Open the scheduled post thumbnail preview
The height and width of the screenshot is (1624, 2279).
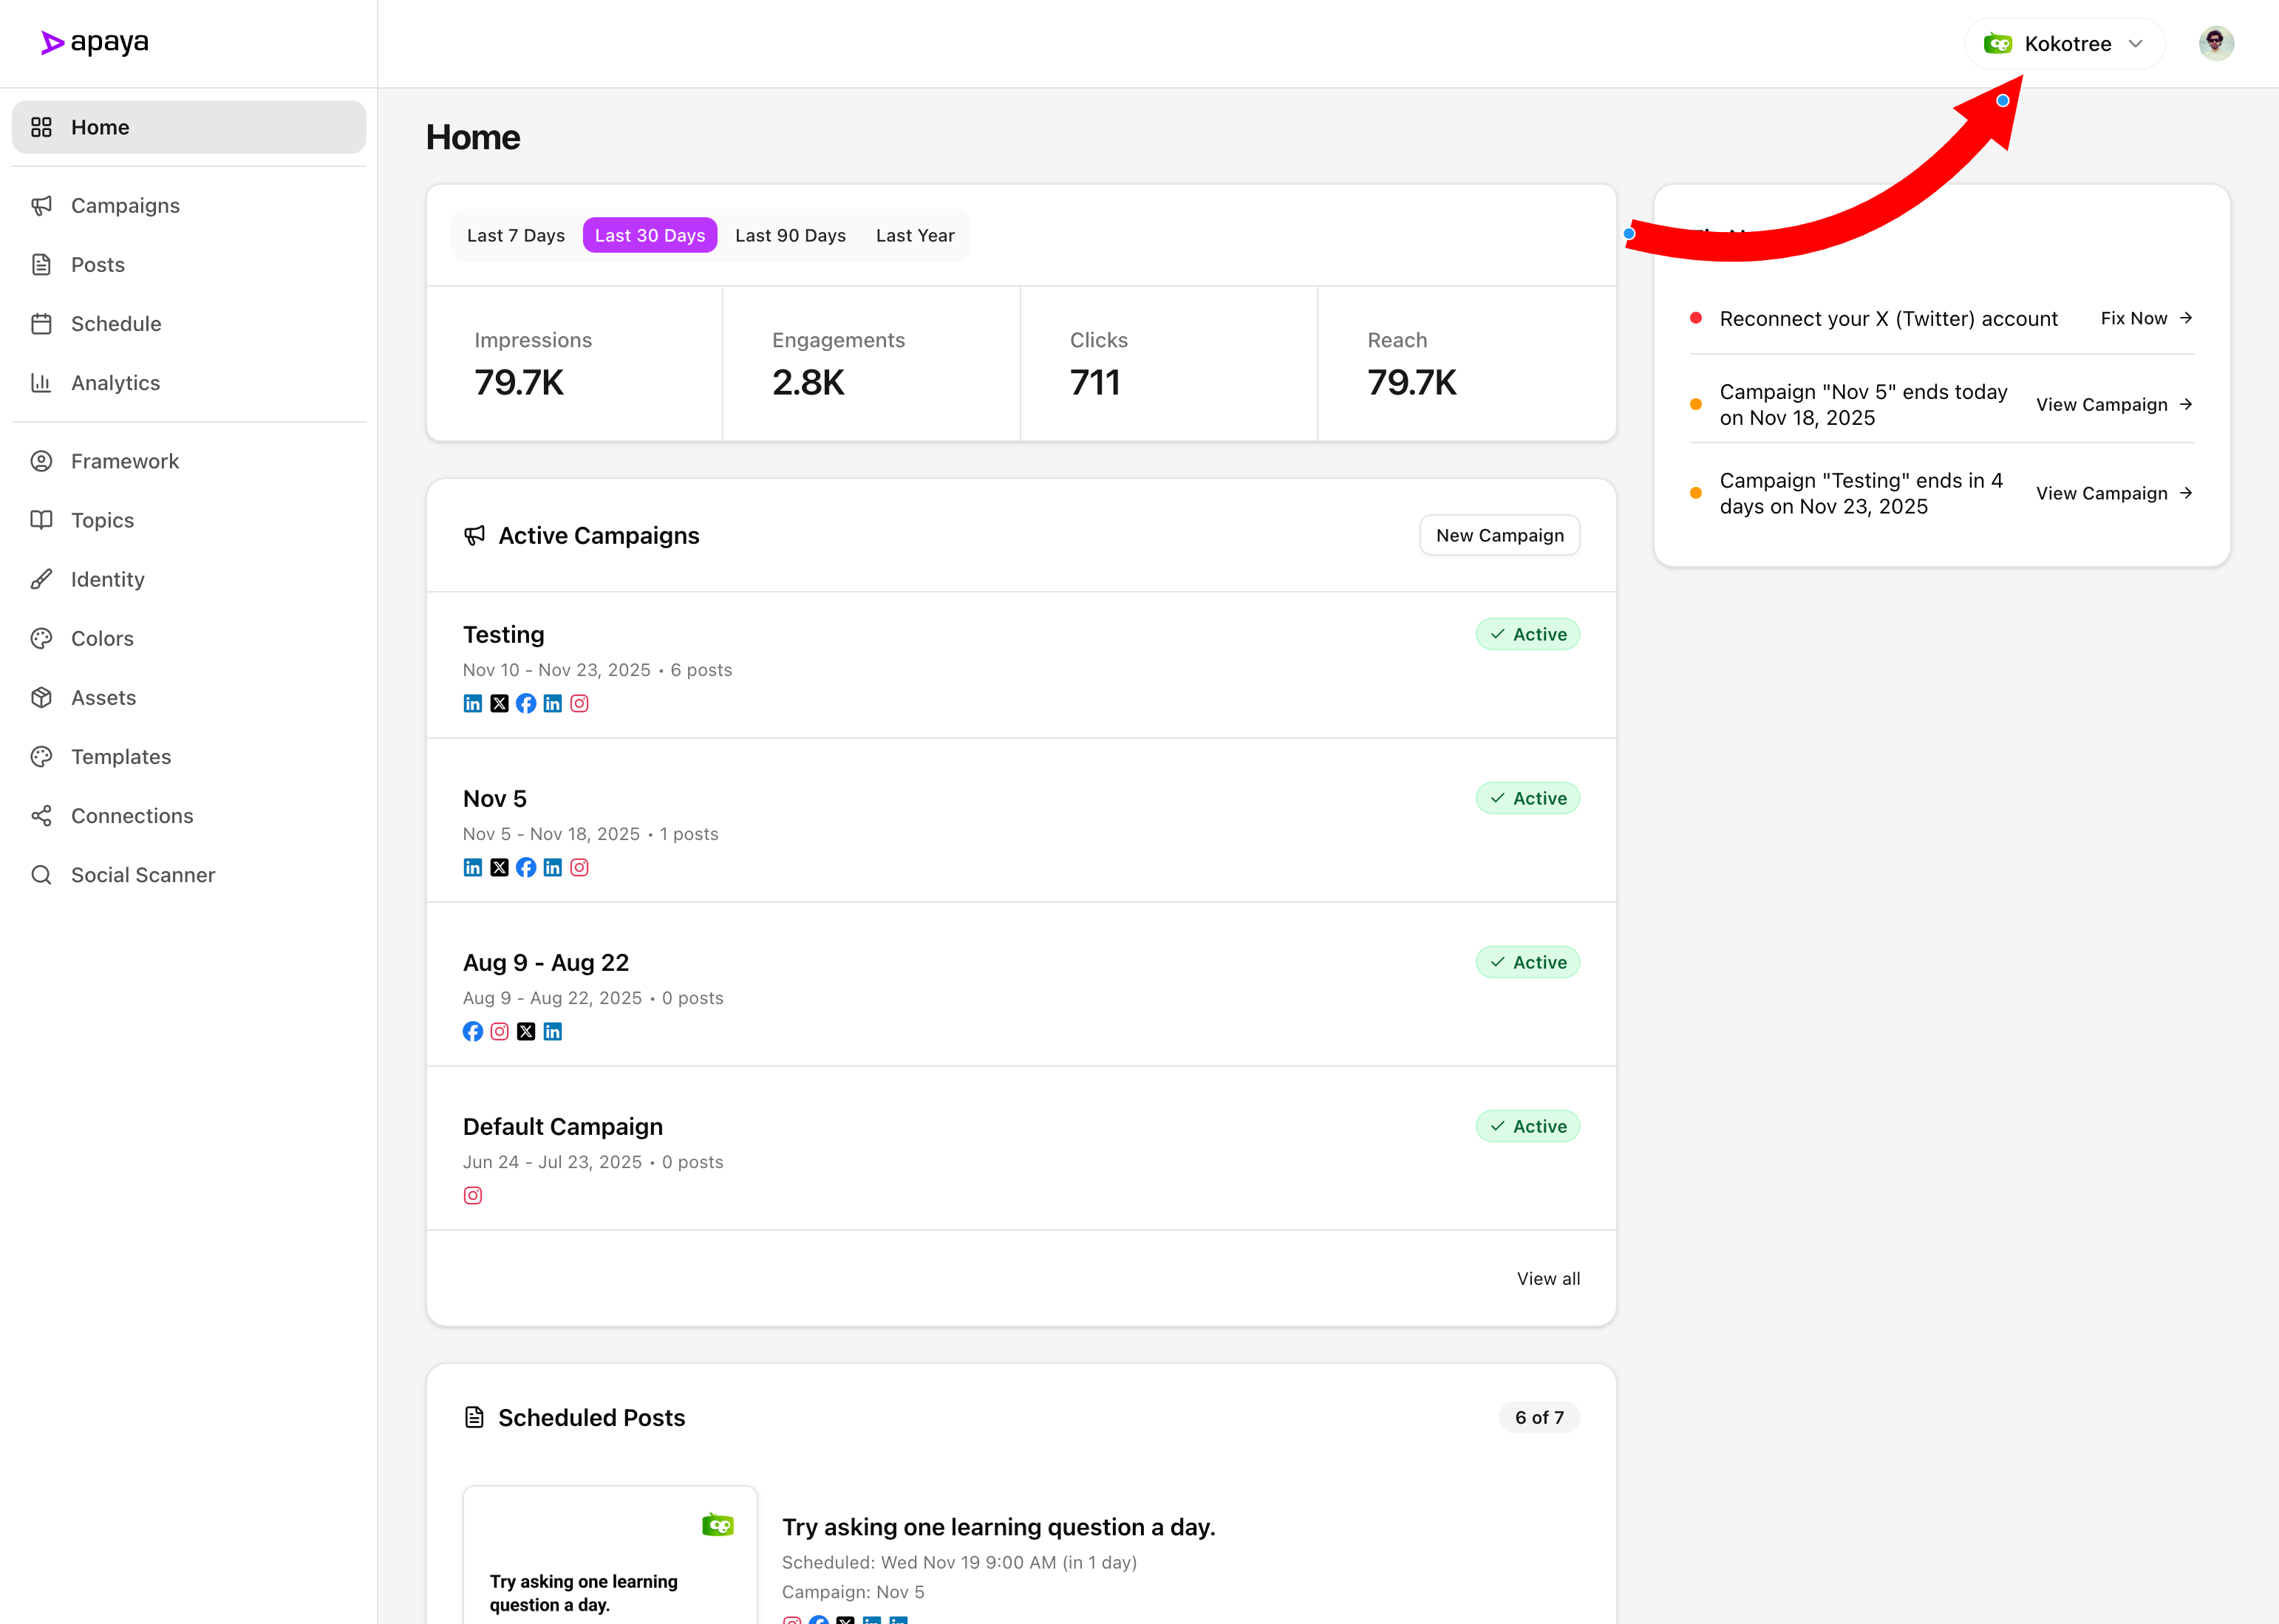coord(610,1555)
